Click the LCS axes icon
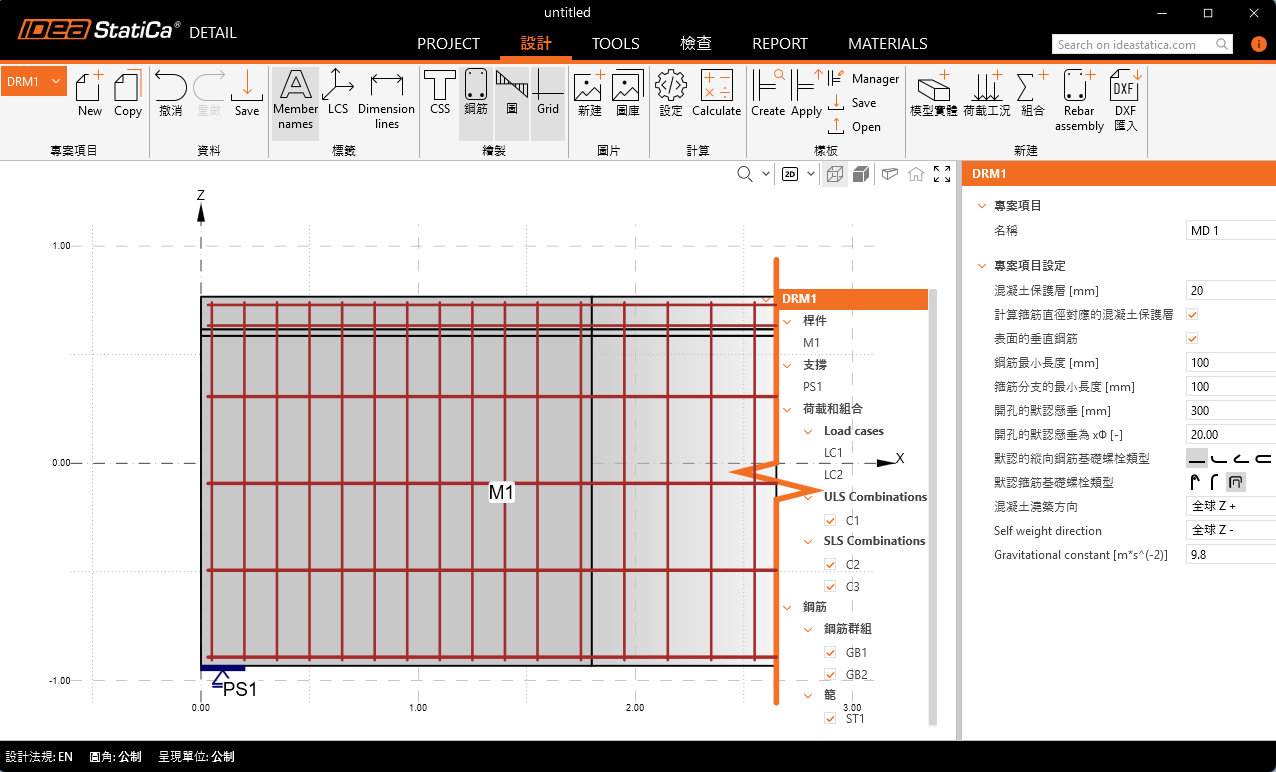This screenshot has height=772, width=1276. 337,95
